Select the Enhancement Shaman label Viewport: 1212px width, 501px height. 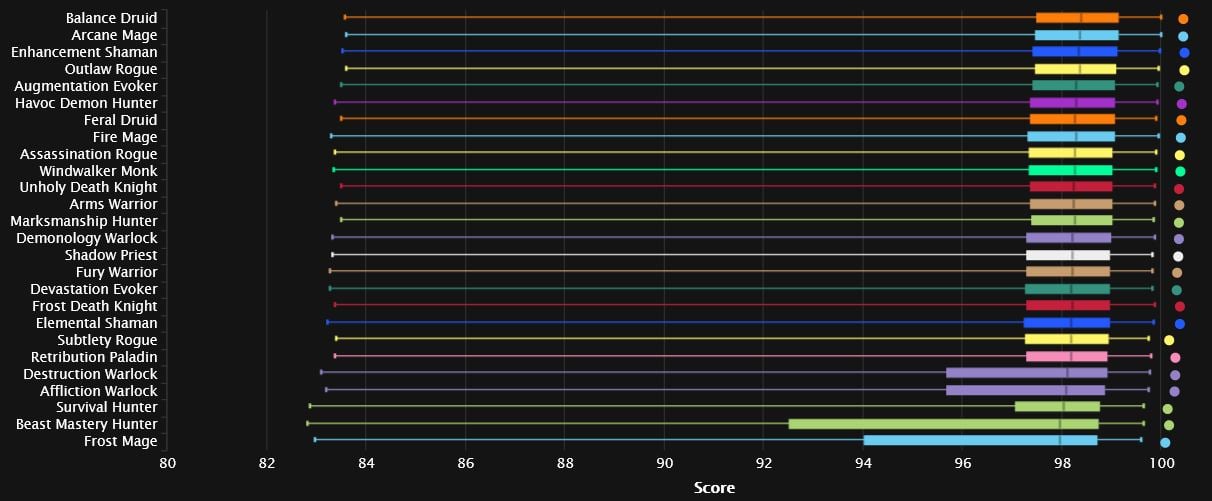click(x=84, y=52)
